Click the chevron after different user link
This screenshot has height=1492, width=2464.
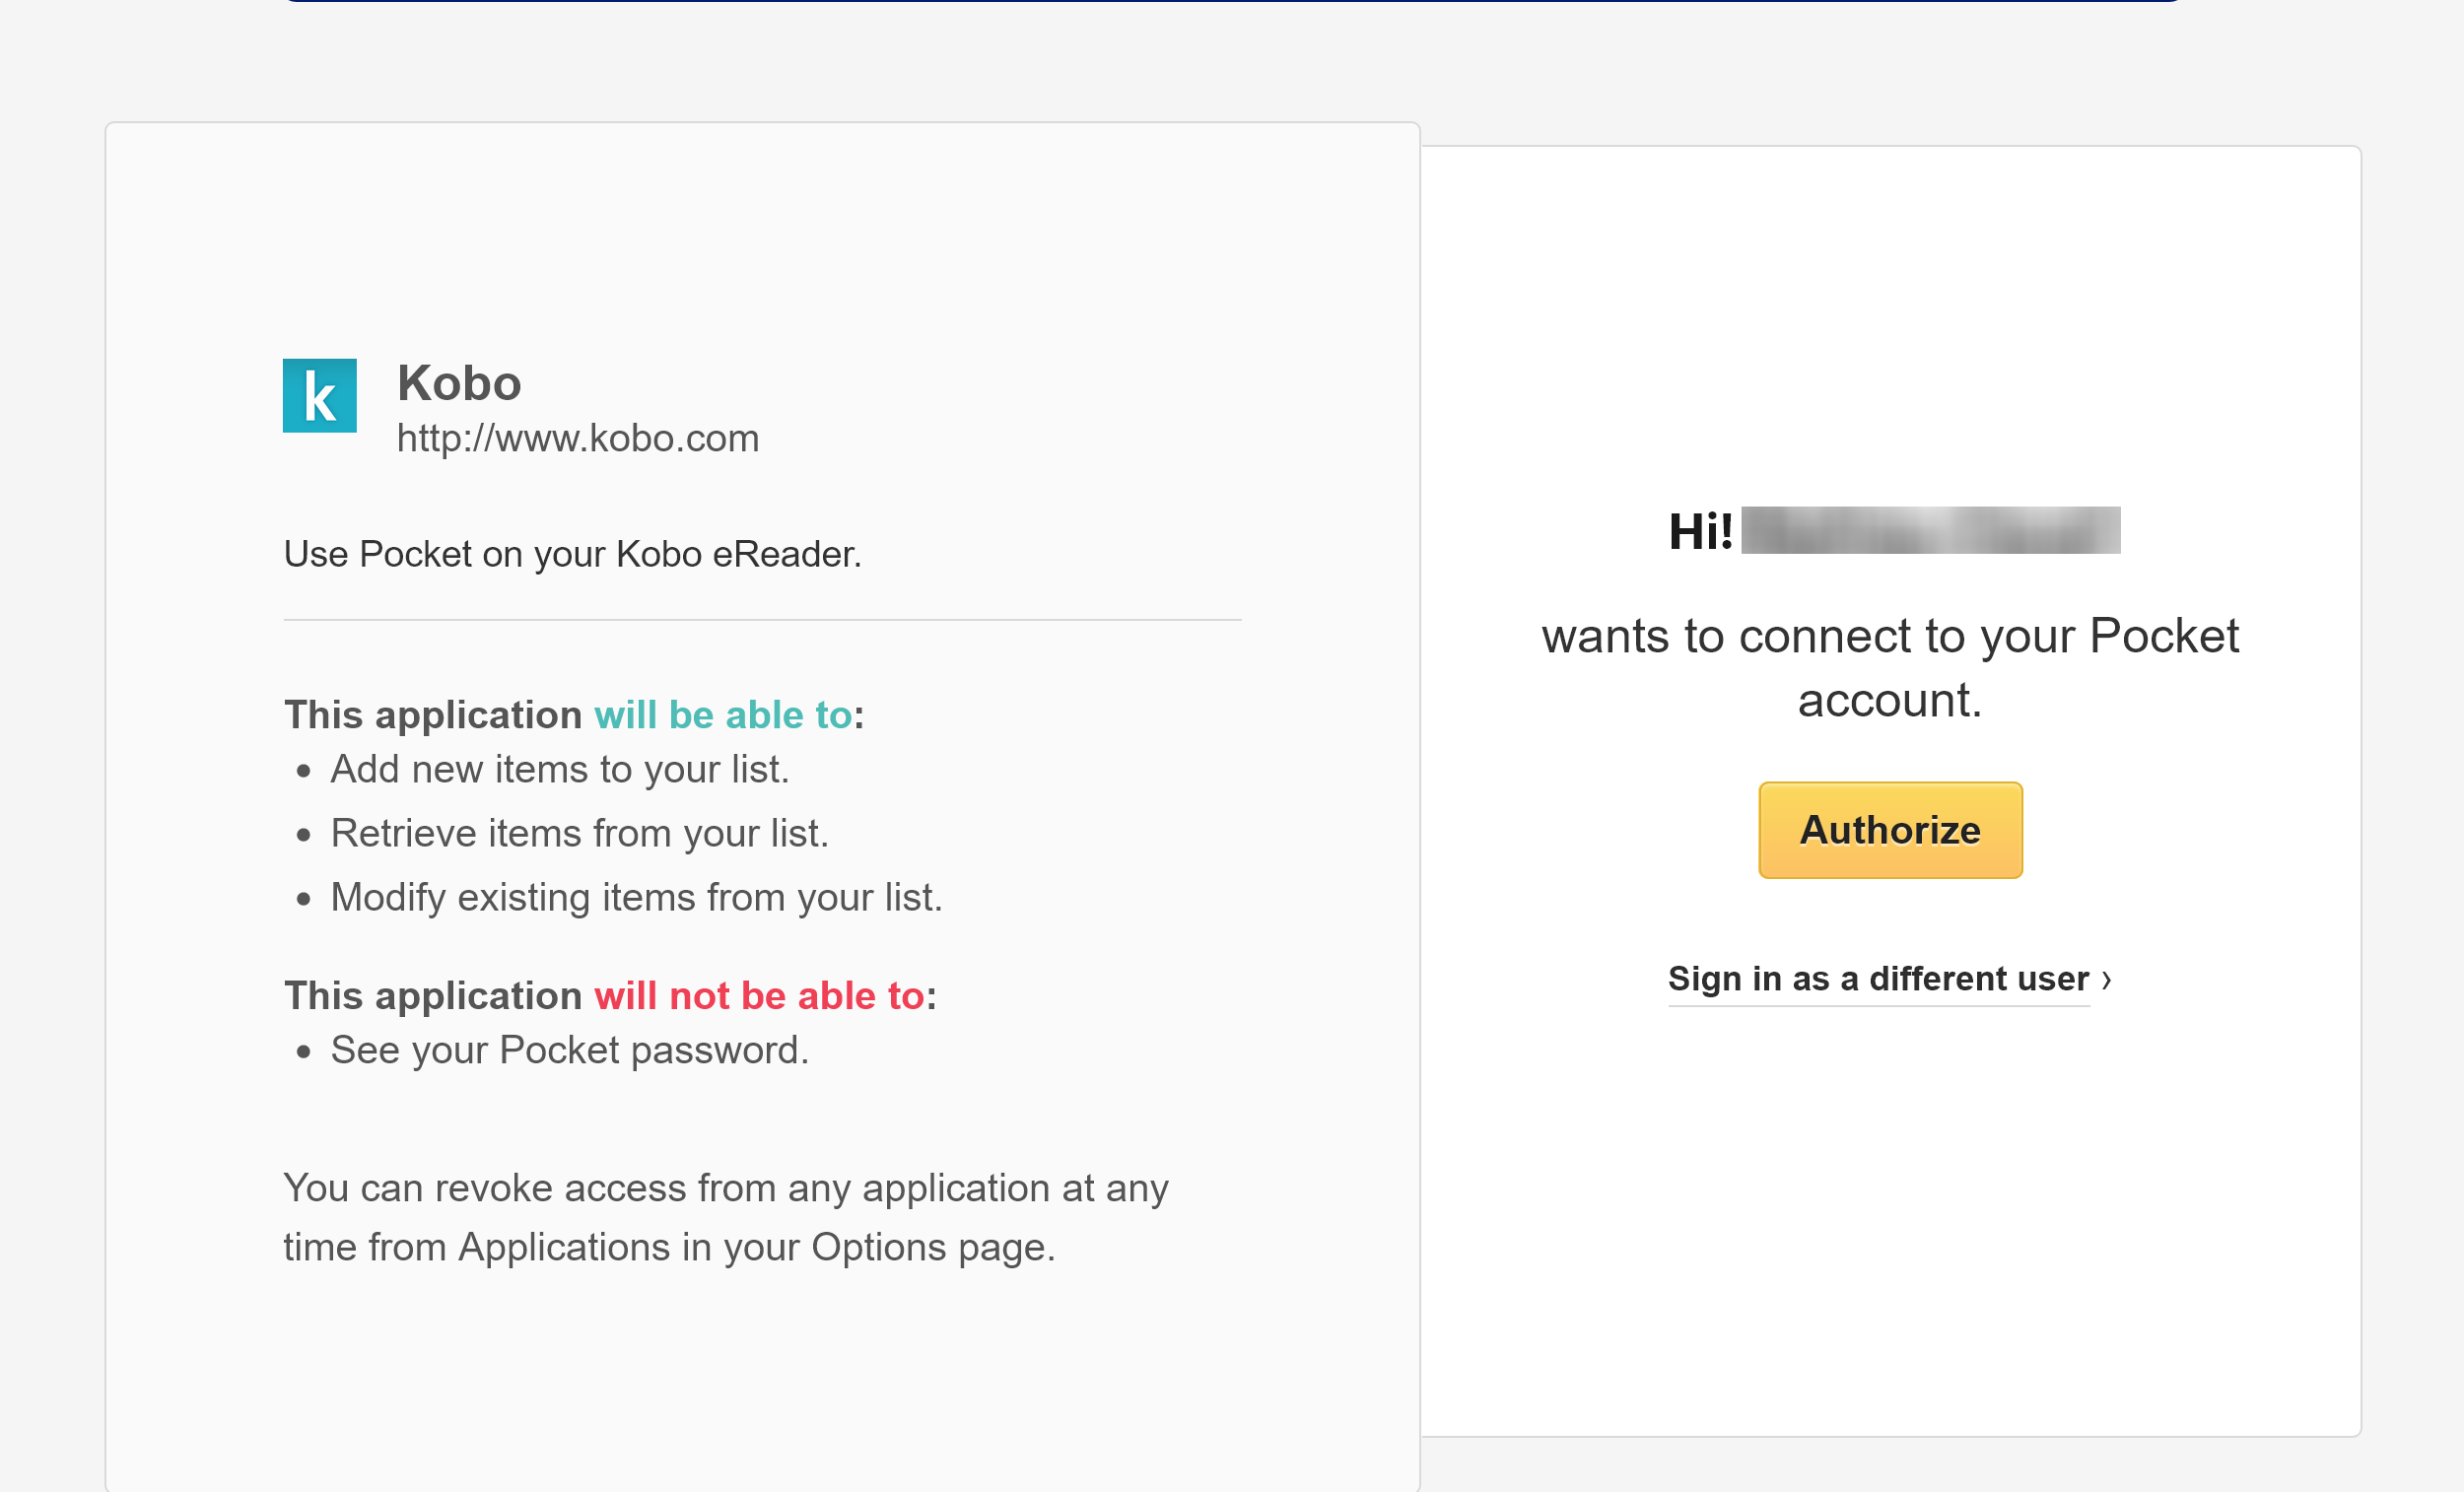pos(2106,980)
